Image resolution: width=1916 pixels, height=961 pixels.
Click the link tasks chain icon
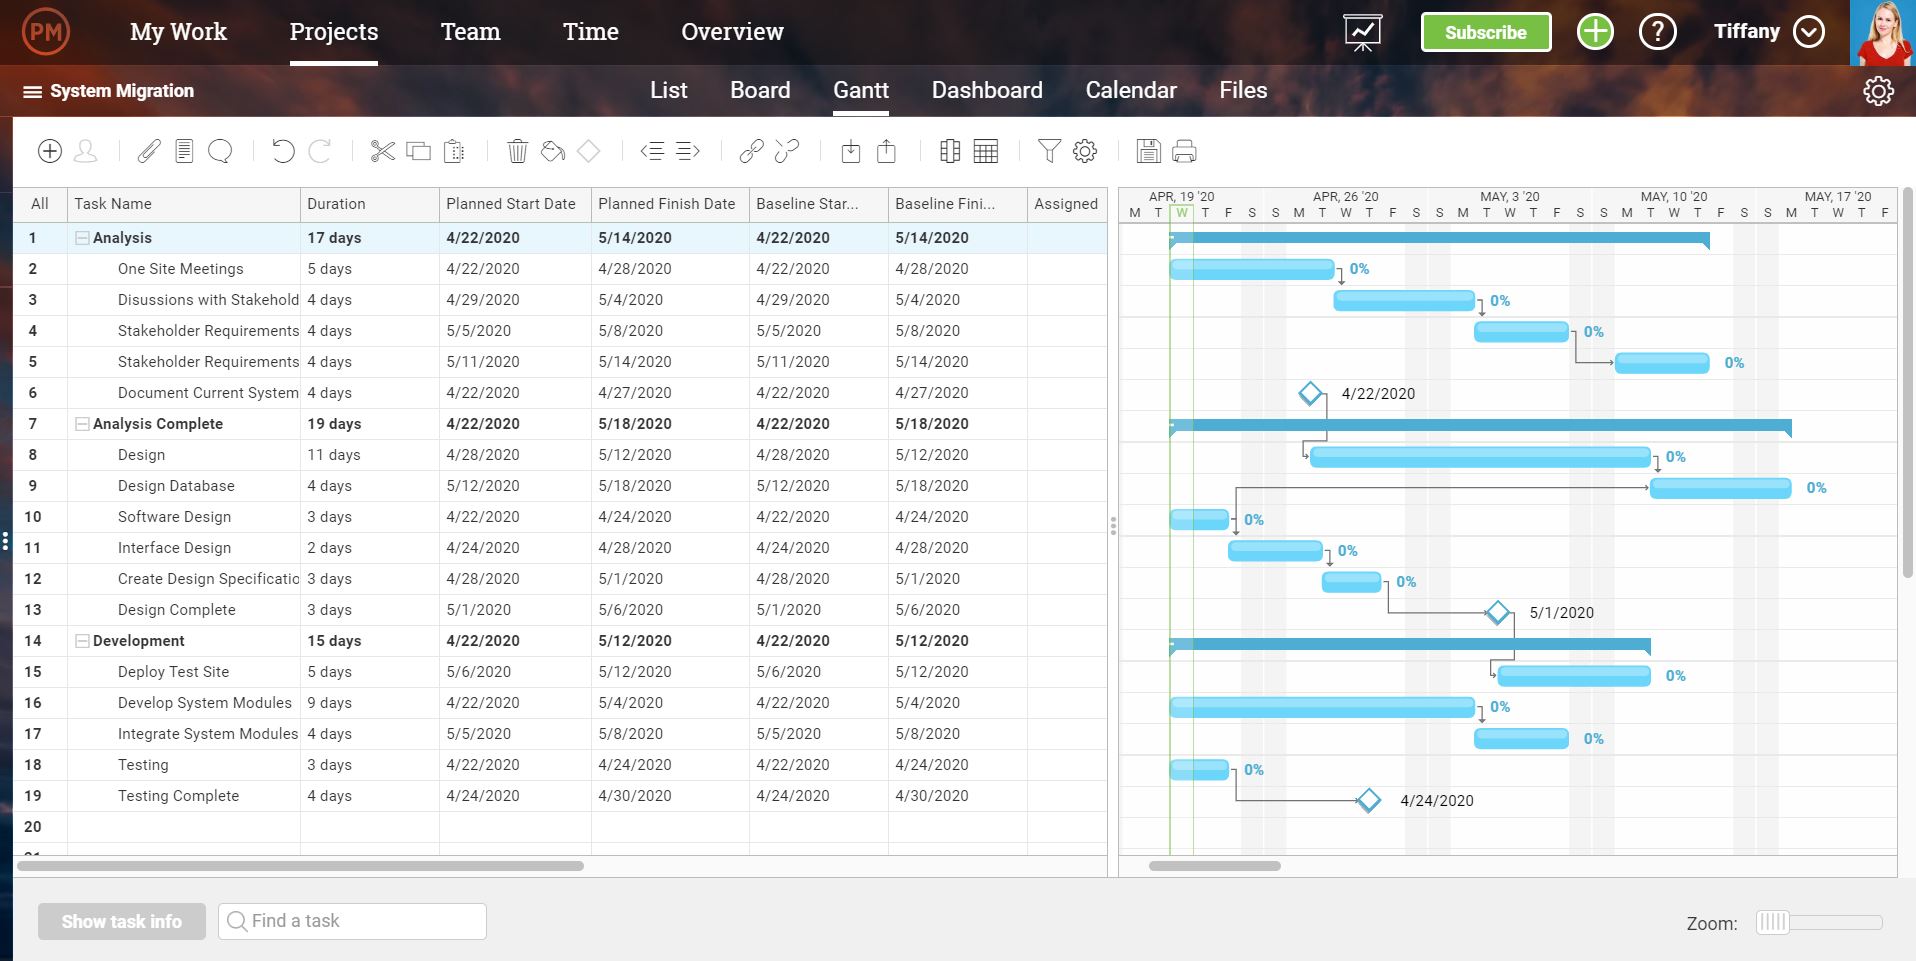[751, 151]
